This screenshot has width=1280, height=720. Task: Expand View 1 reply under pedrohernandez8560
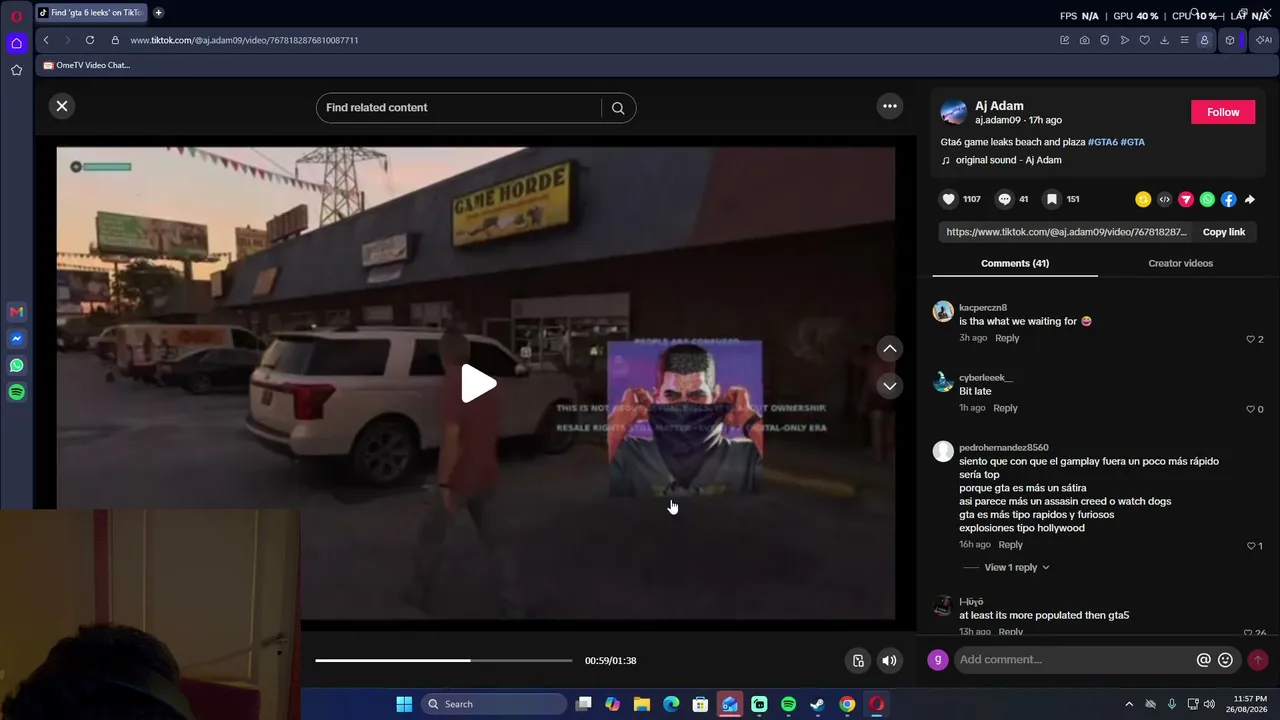coord(1017,567)
